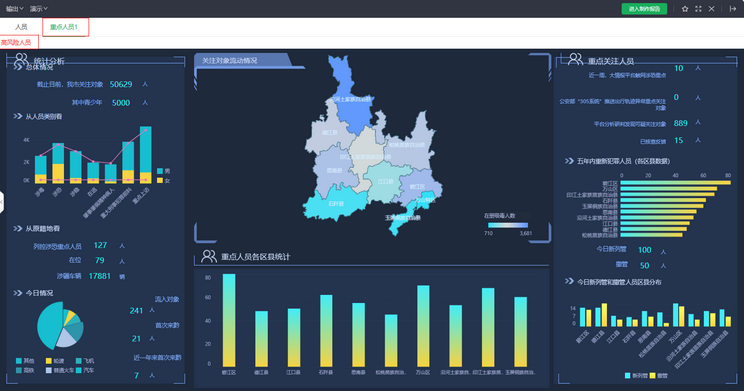This screenshot has width=744, height=391.
Task: Click the people icon beside 重点人员各区县统计
Action: coord(209,256)
